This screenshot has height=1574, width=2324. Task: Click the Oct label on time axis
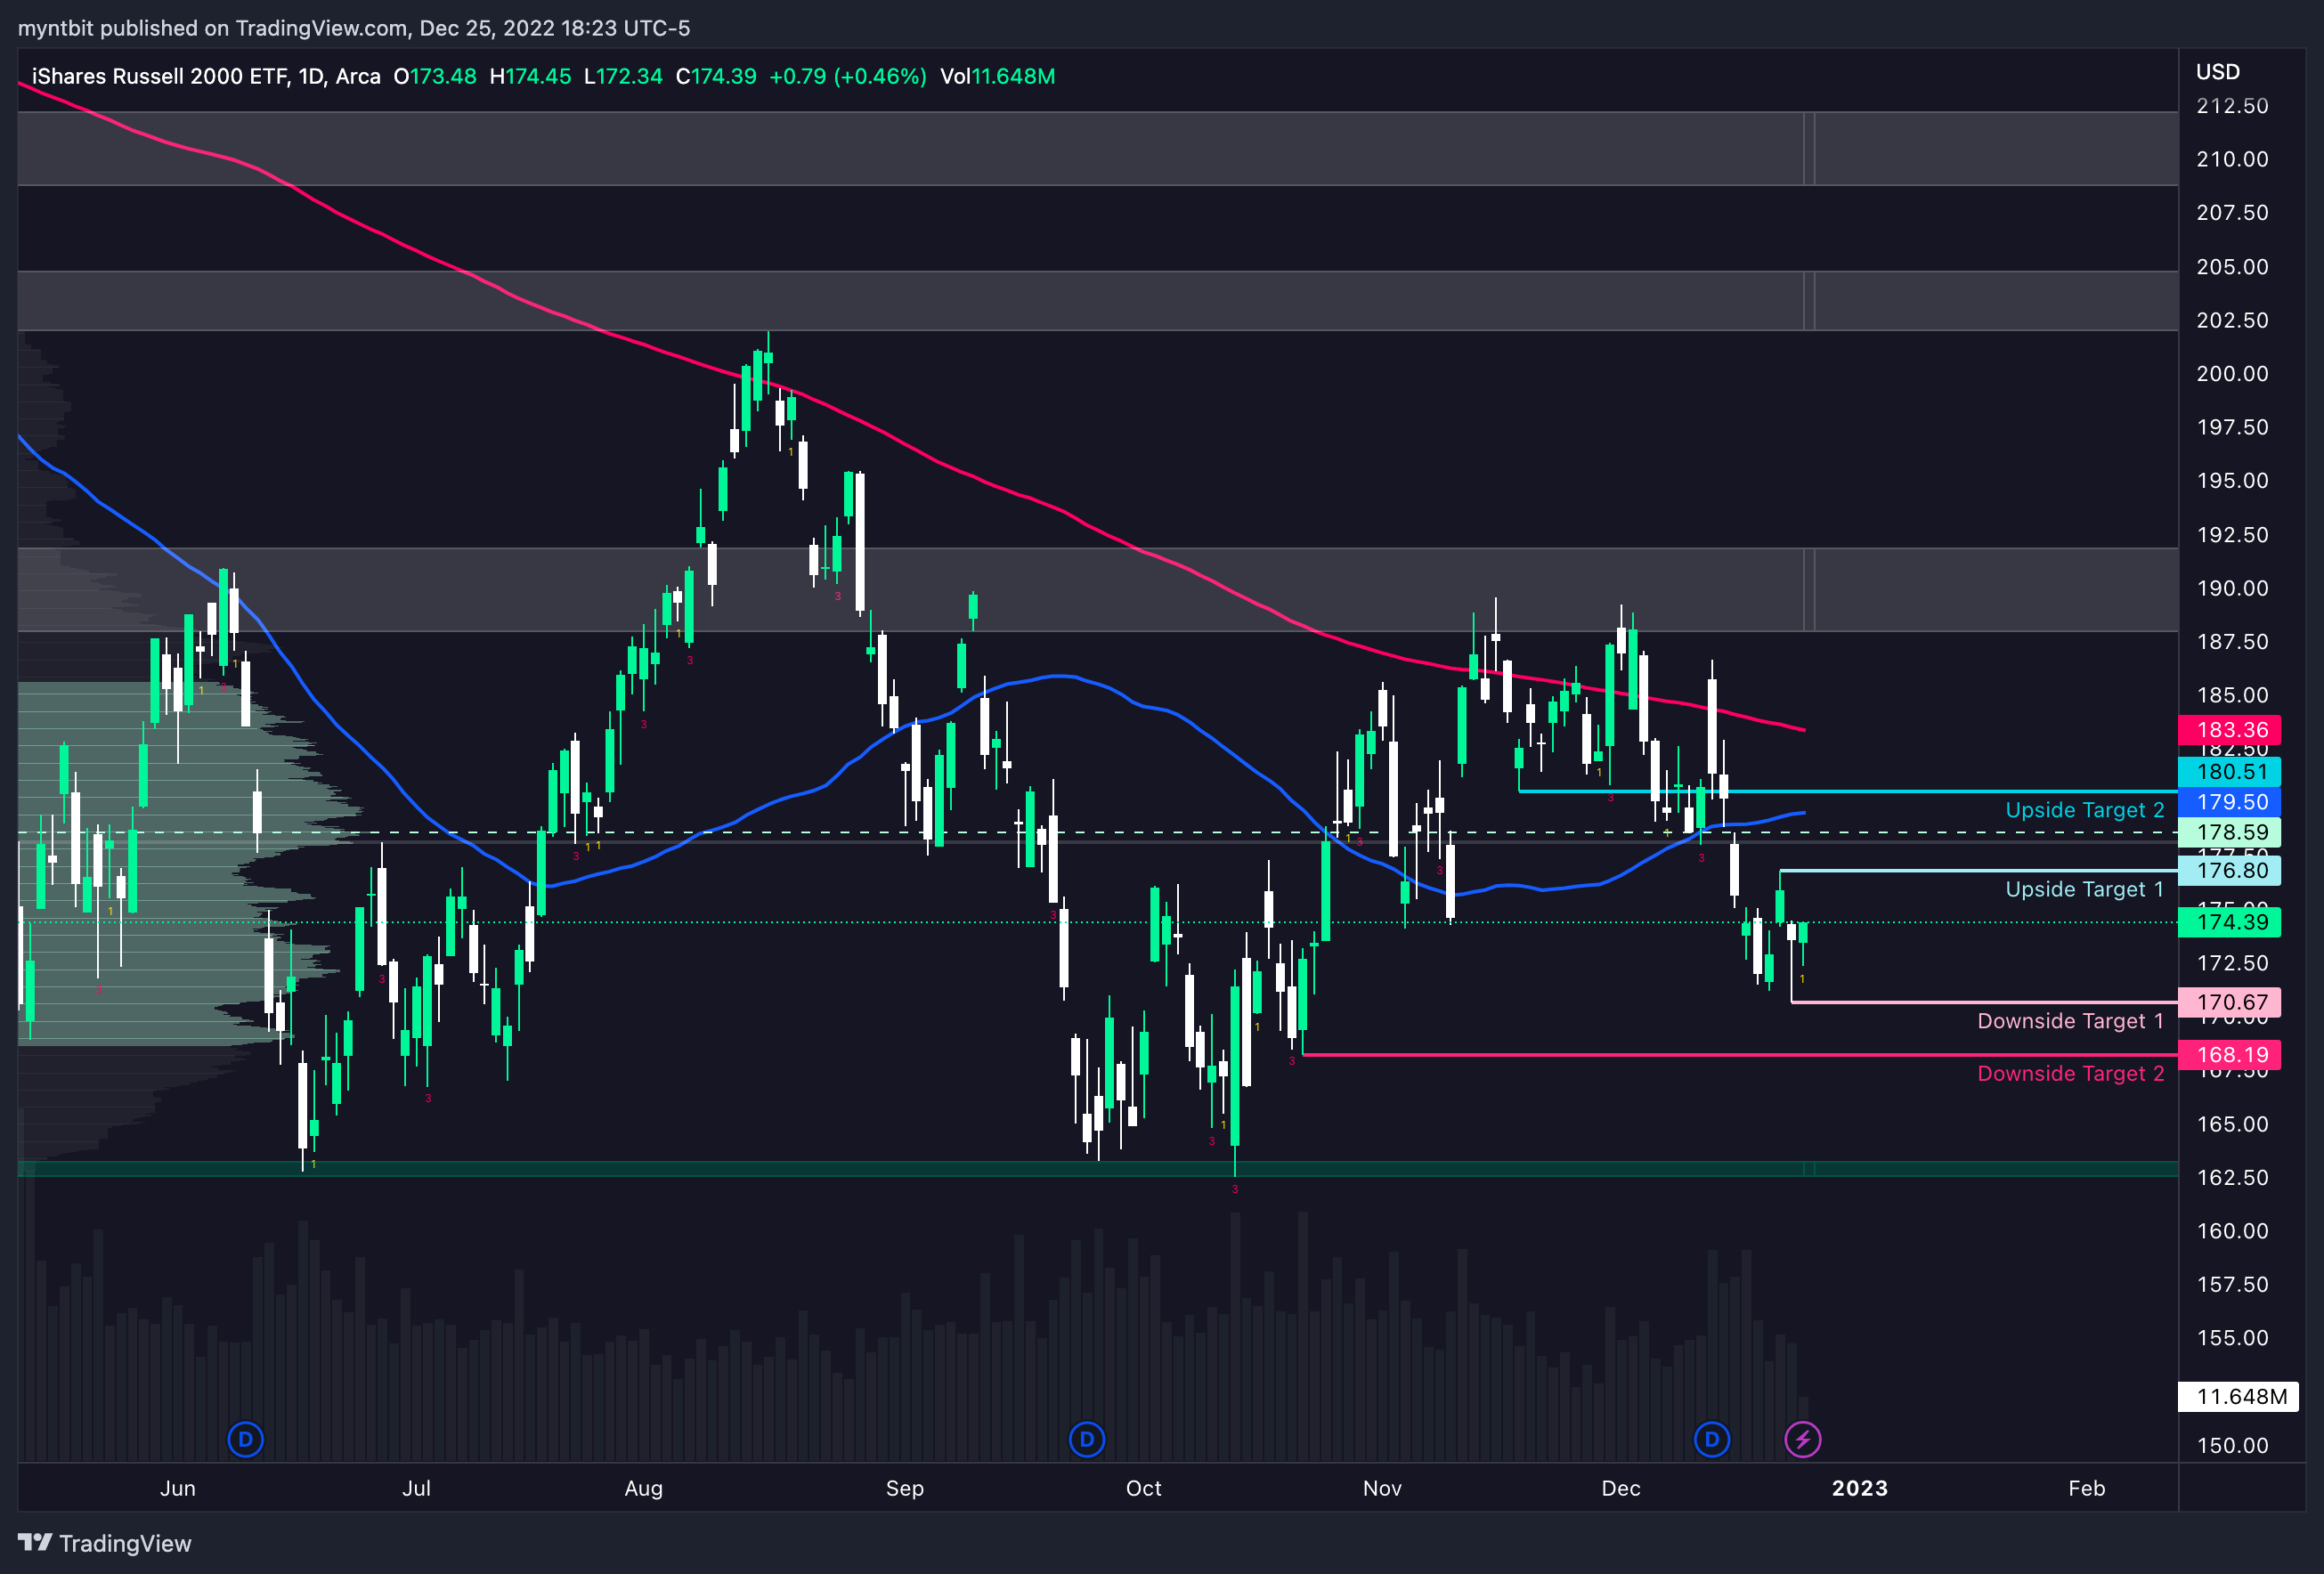[x=1143, y=1488]
